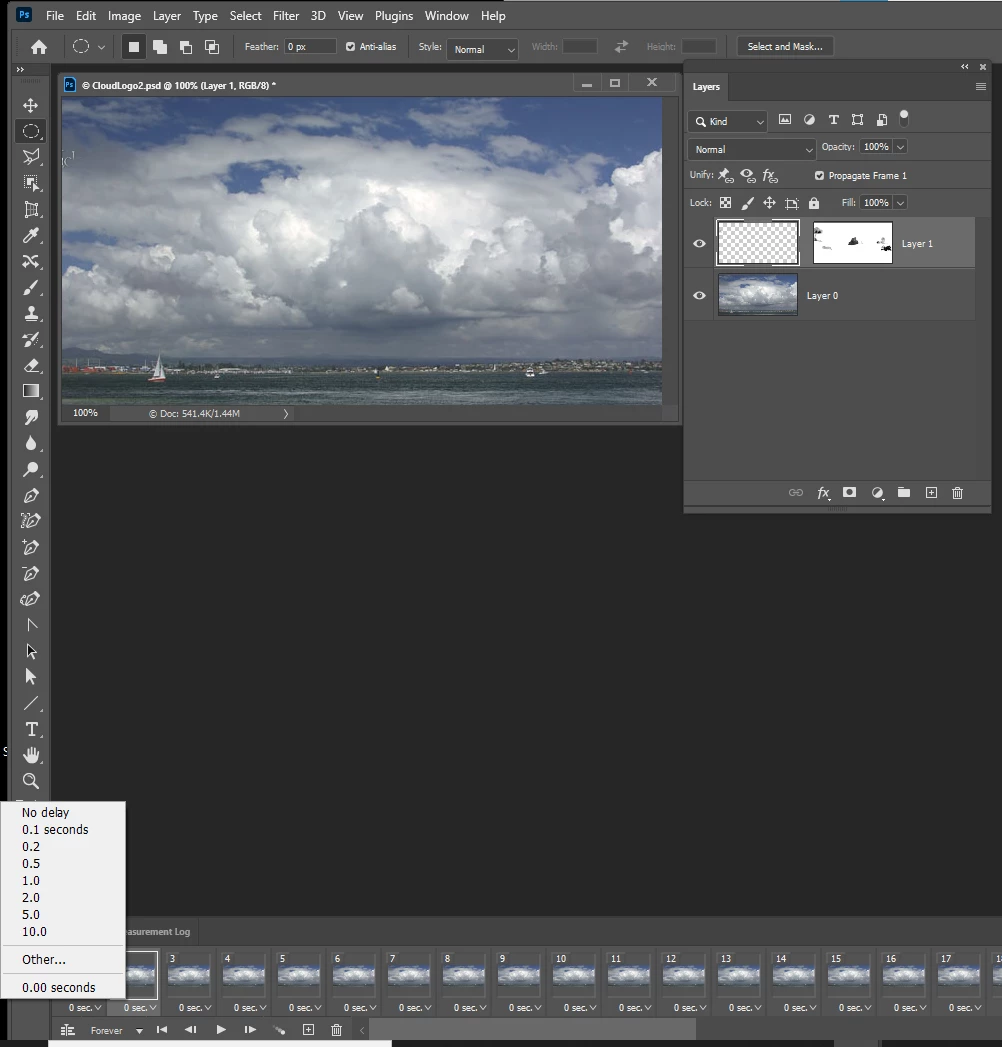The height and width of the screenshot is (1047, 1002).
Task: Go to the Photoshop Home screen
Action: tap(39, 47)
